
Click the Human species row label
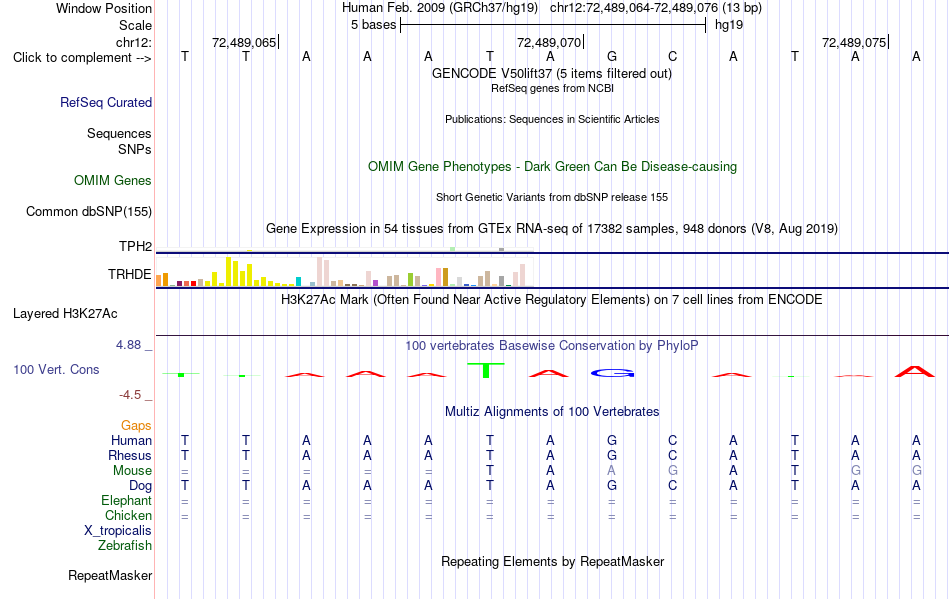(x=131, y=440)
